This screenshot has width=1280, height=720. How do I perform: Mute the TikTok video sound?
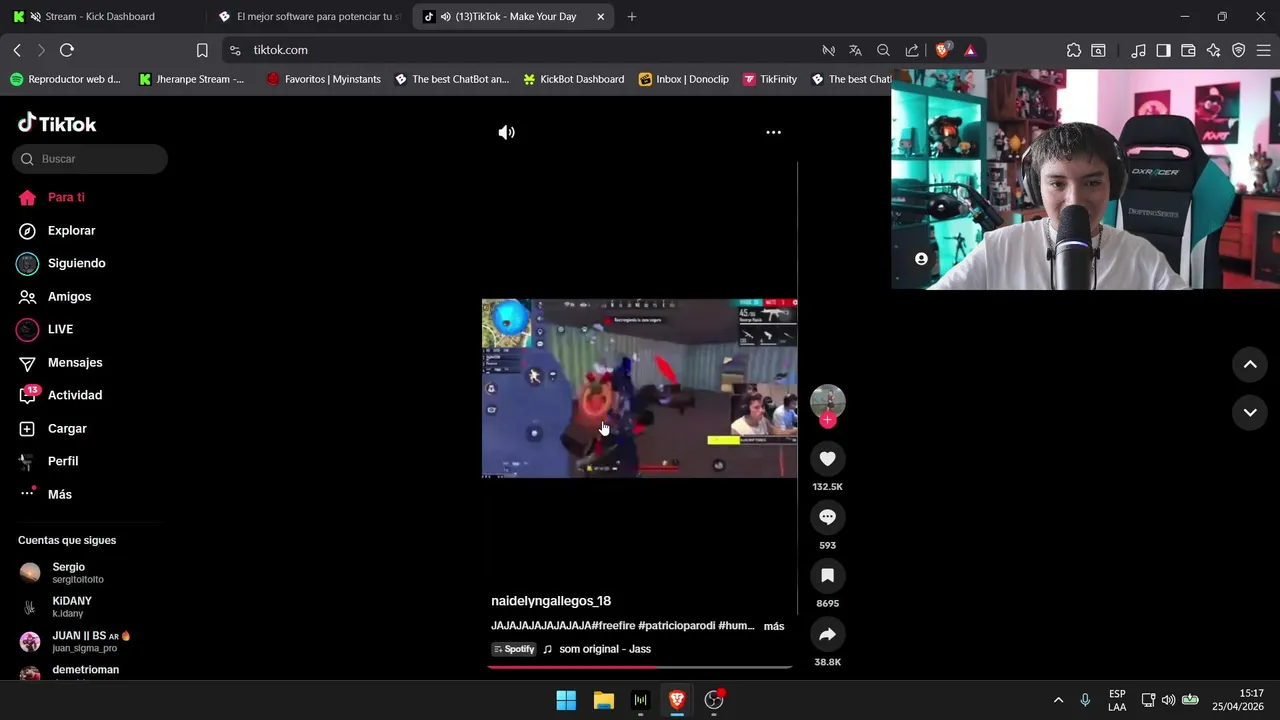pos(507,132)
